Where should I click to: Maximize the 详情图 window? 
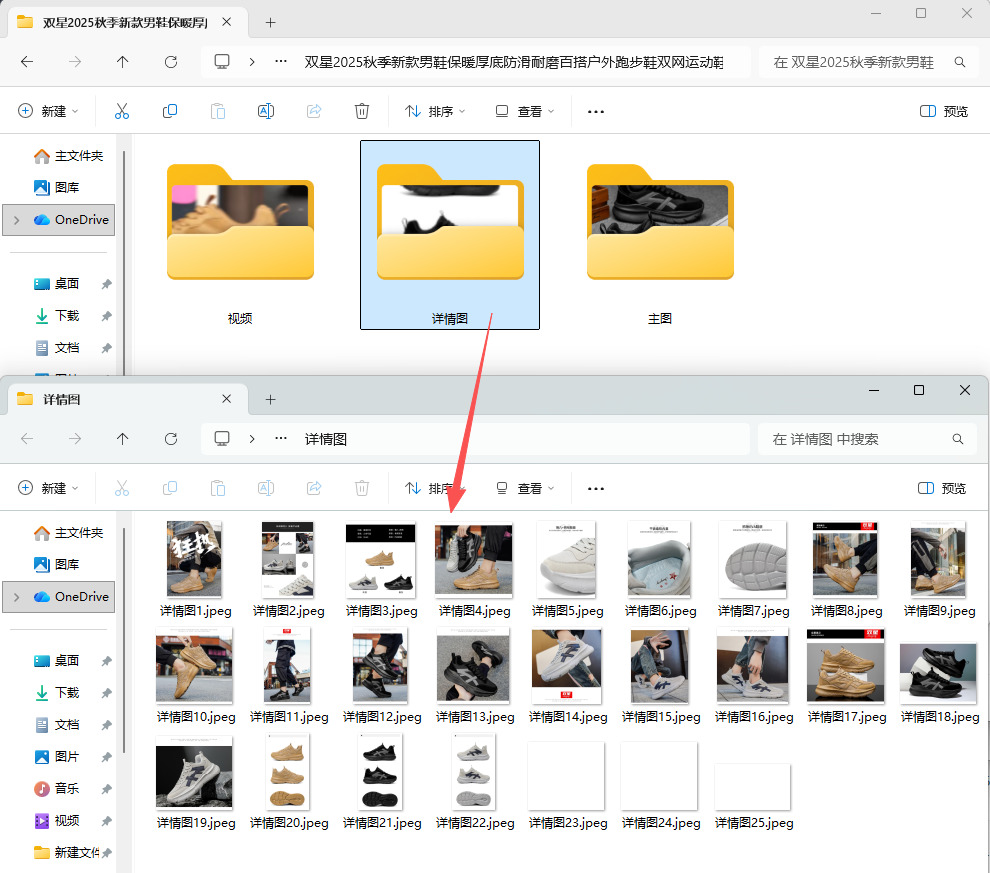(x=919, y=390)
